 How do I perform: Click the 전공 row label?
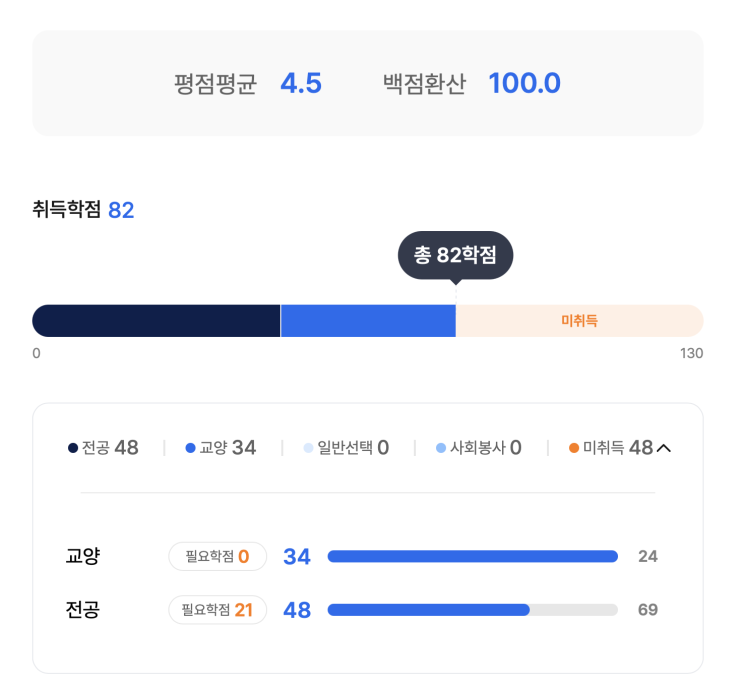84,610
